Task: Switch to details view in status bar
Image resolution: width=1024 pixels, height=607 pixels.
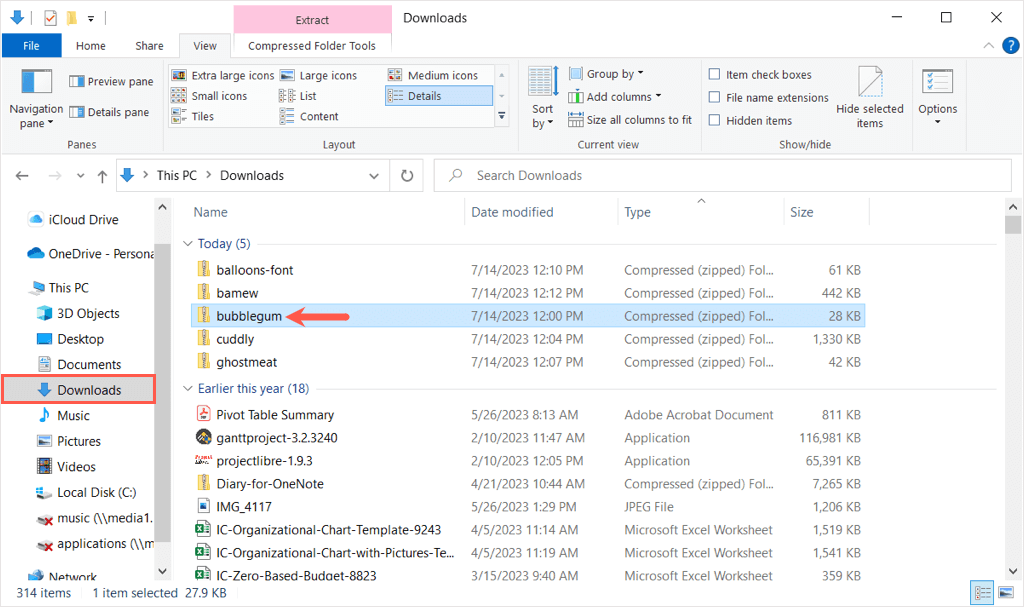Action: pos(982,593)
